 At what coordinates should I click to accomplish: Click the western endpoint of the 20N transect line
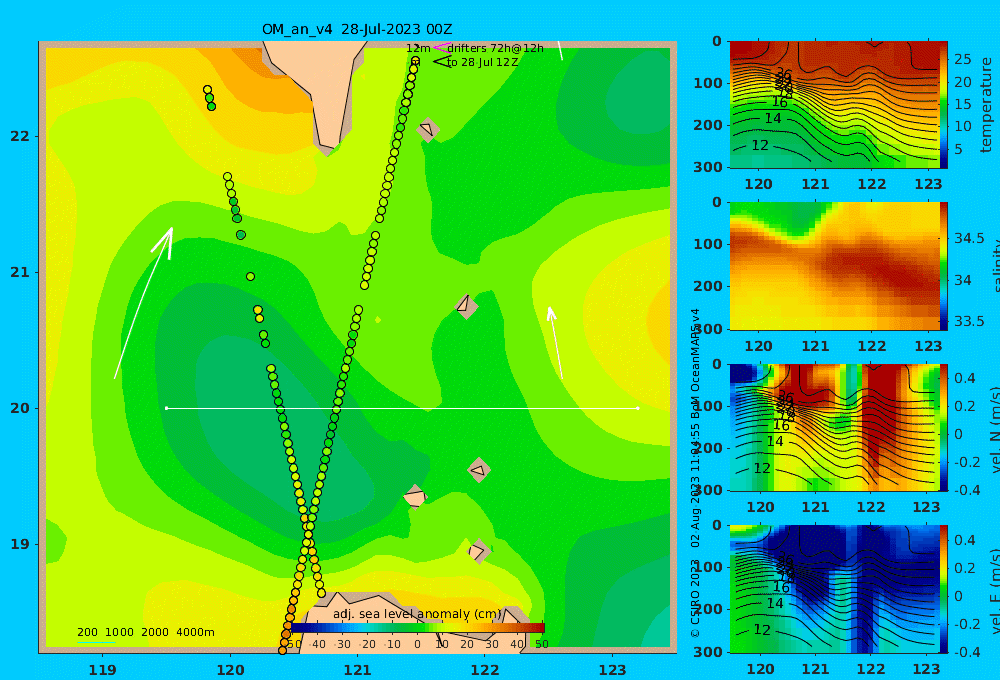click(166, 408)
